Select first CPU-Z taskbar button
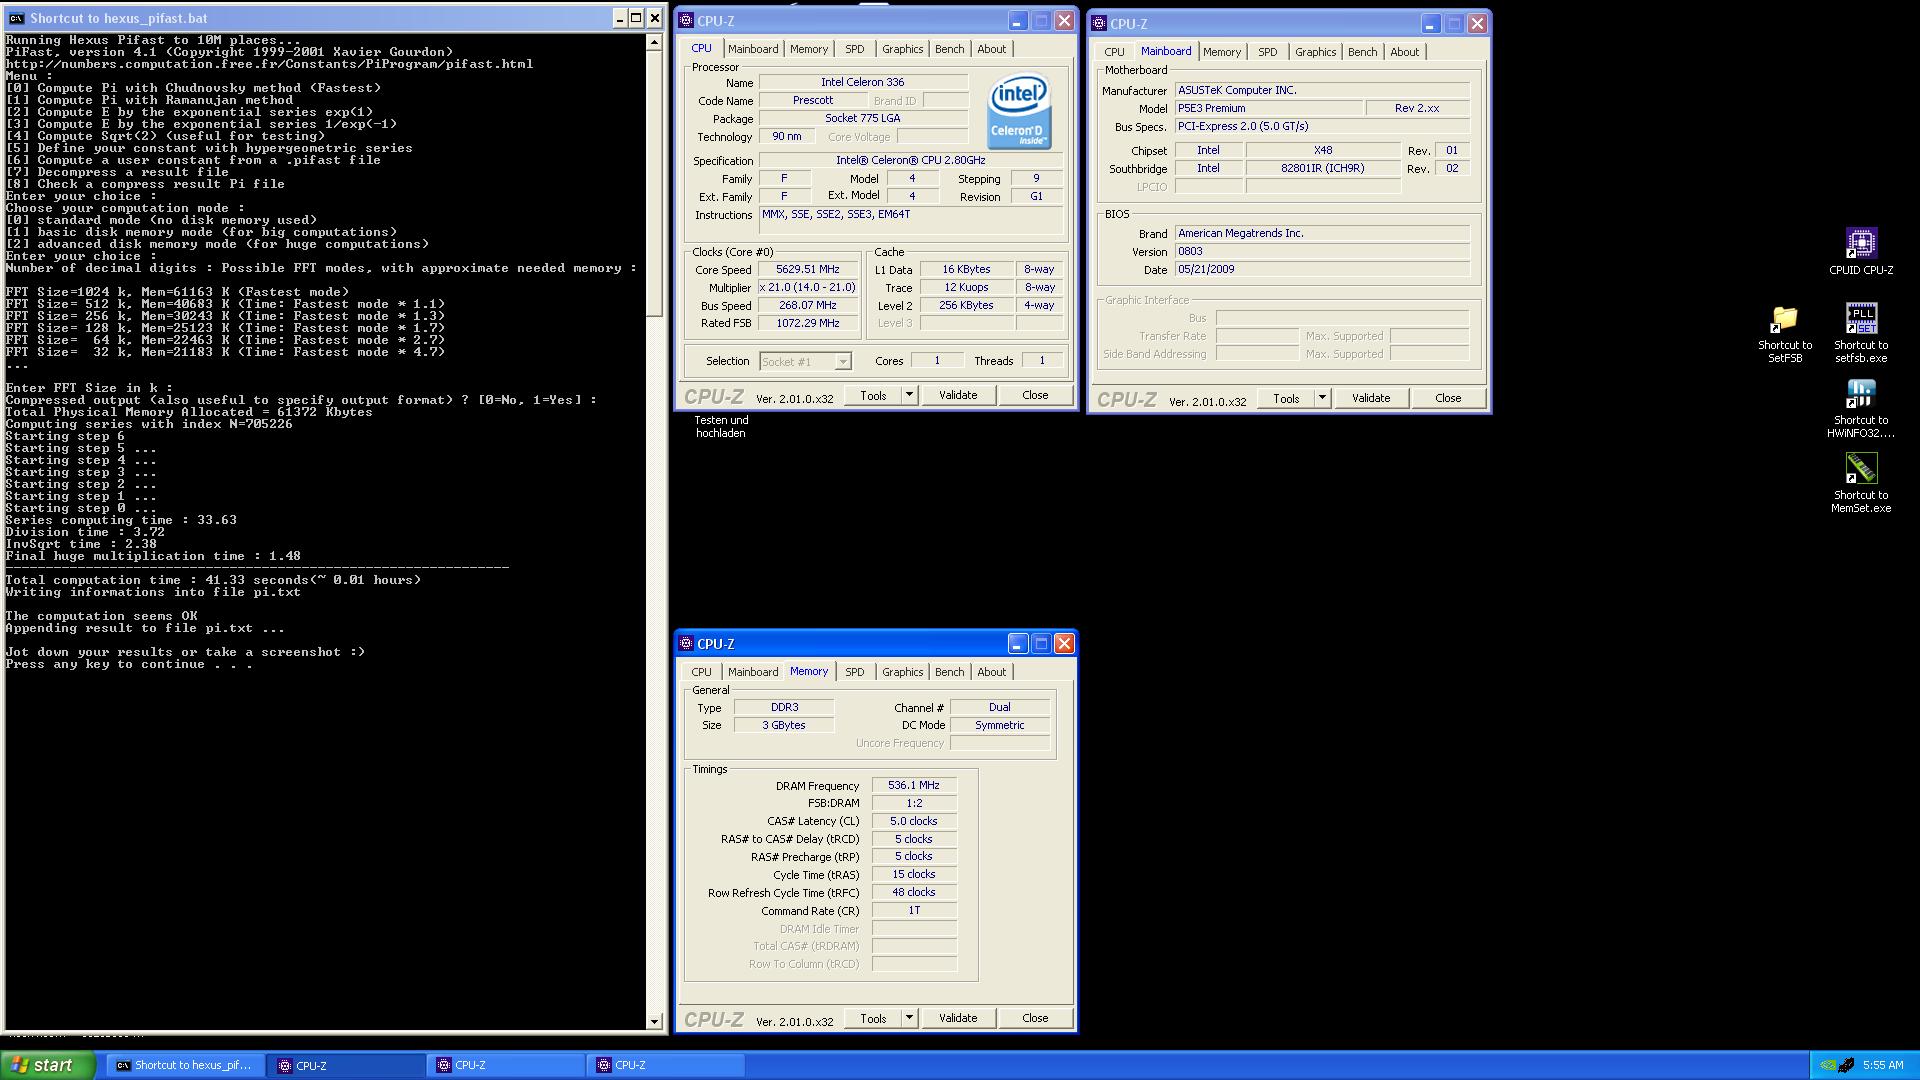 point(346,1066)
